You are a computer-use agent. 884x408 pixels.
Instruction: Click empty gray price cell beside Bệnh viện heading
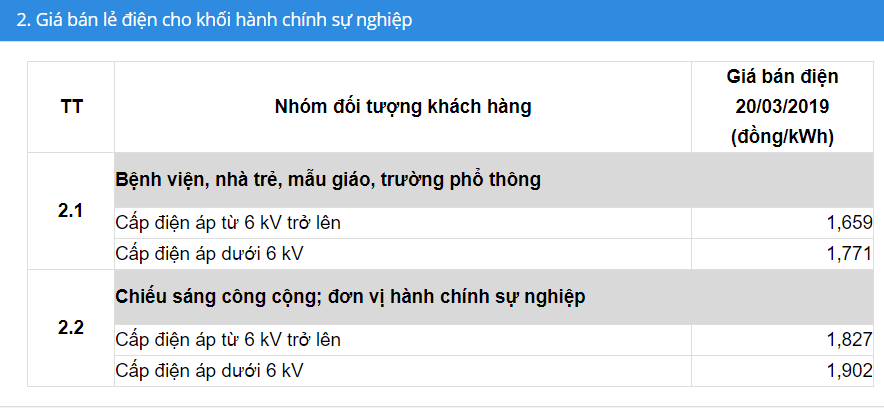[782, 180]
